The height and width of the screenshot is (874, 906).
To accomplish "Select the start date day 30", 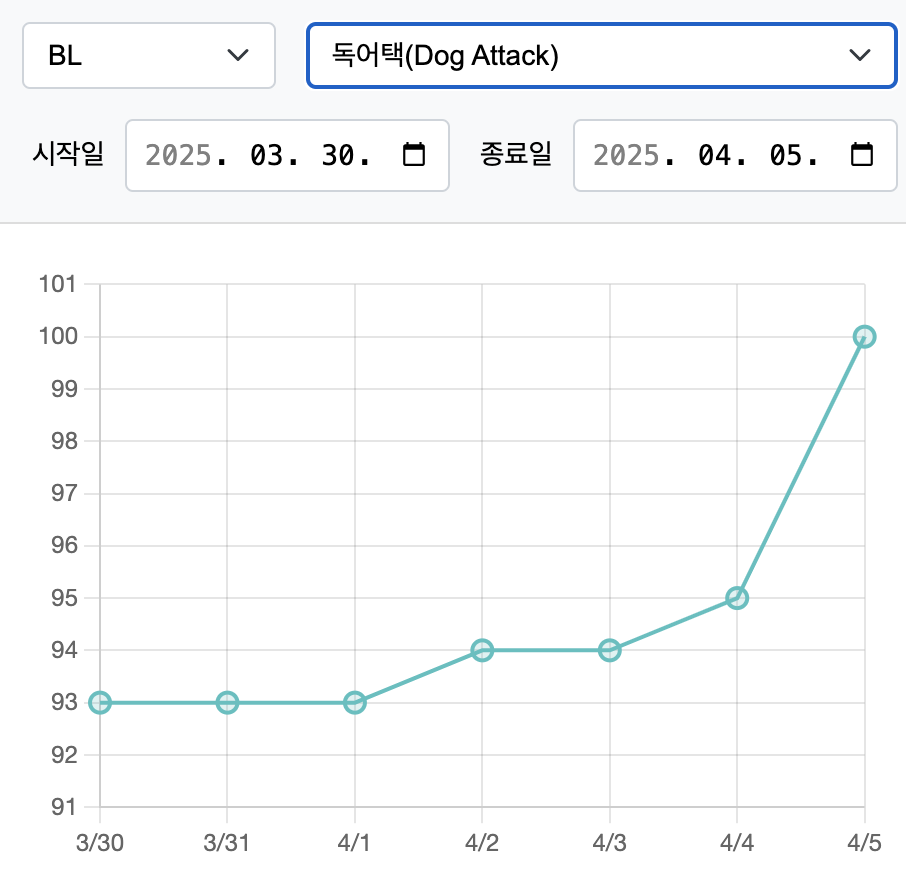I will coord(337,155).
